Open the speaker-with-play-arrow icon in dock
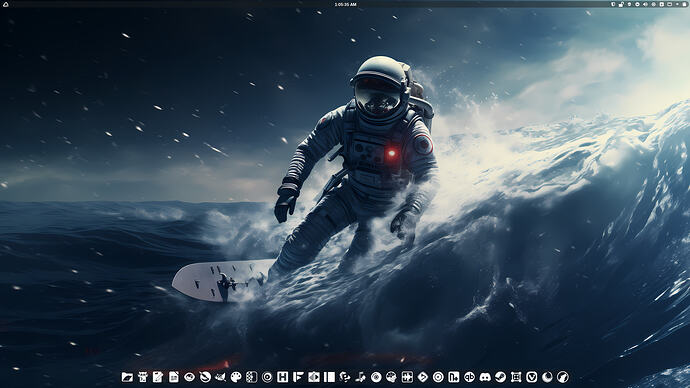This screenshot has width=690, height=388. [314, 377]
